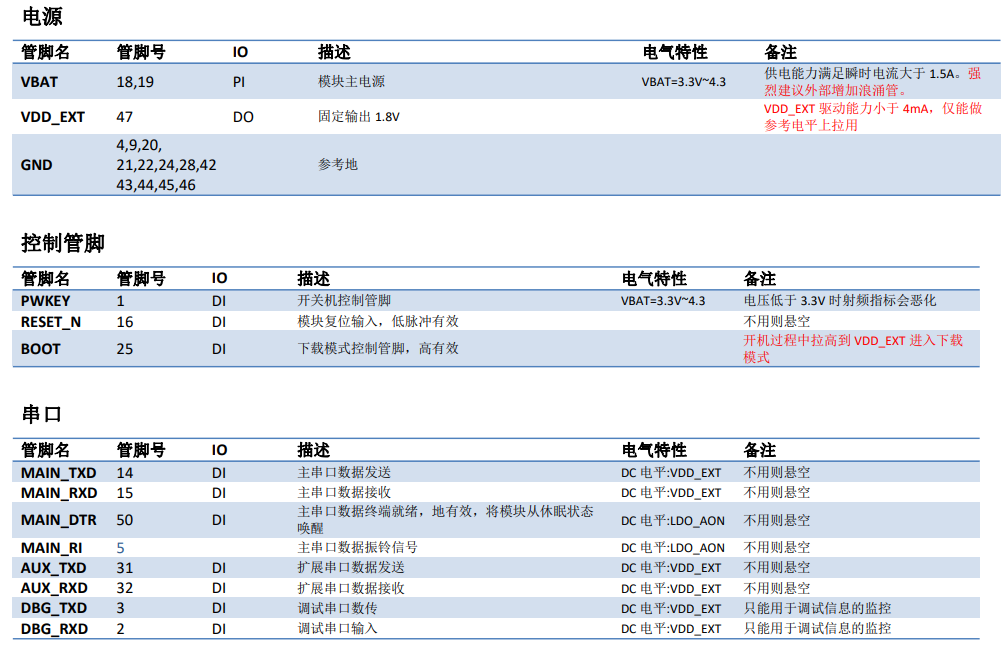Viewport: 1003px width, 650px height.
Task: Select the PI value in the VBAT row
Action: 239,82
